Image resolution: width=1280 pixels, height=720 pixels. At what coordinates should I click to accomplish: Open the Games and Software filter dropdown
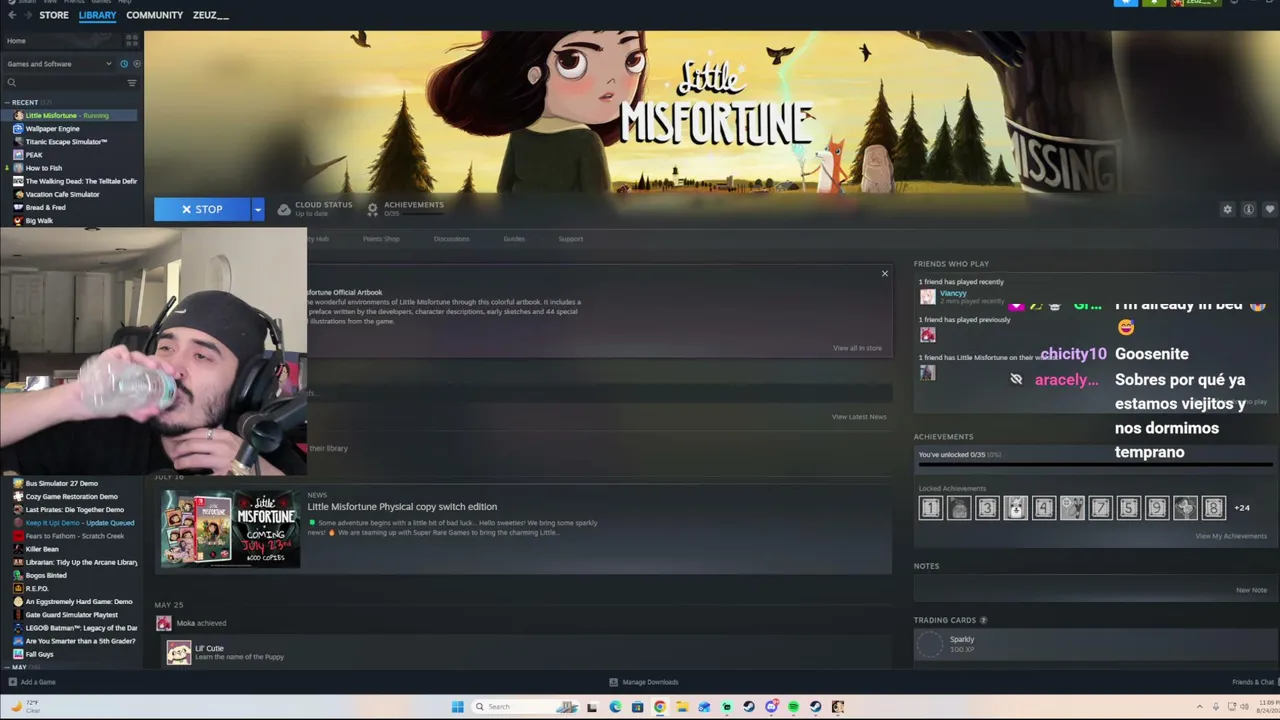(x=60, y=64)
